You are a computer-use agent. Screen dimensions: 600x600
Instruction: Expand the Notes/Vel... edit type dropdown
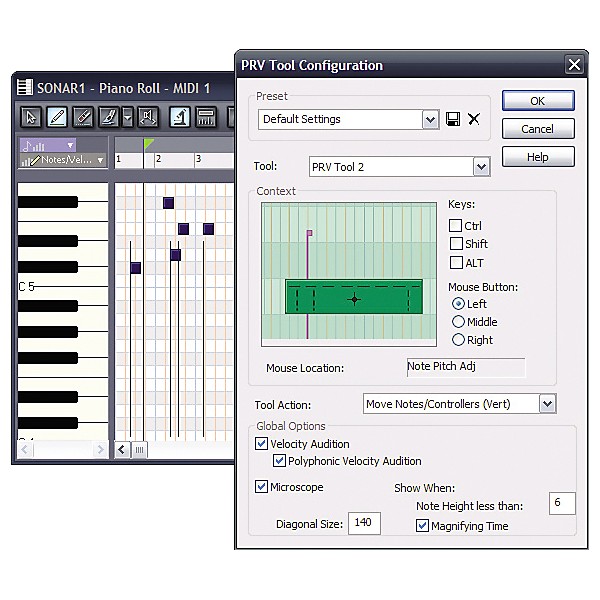(62, 160)
